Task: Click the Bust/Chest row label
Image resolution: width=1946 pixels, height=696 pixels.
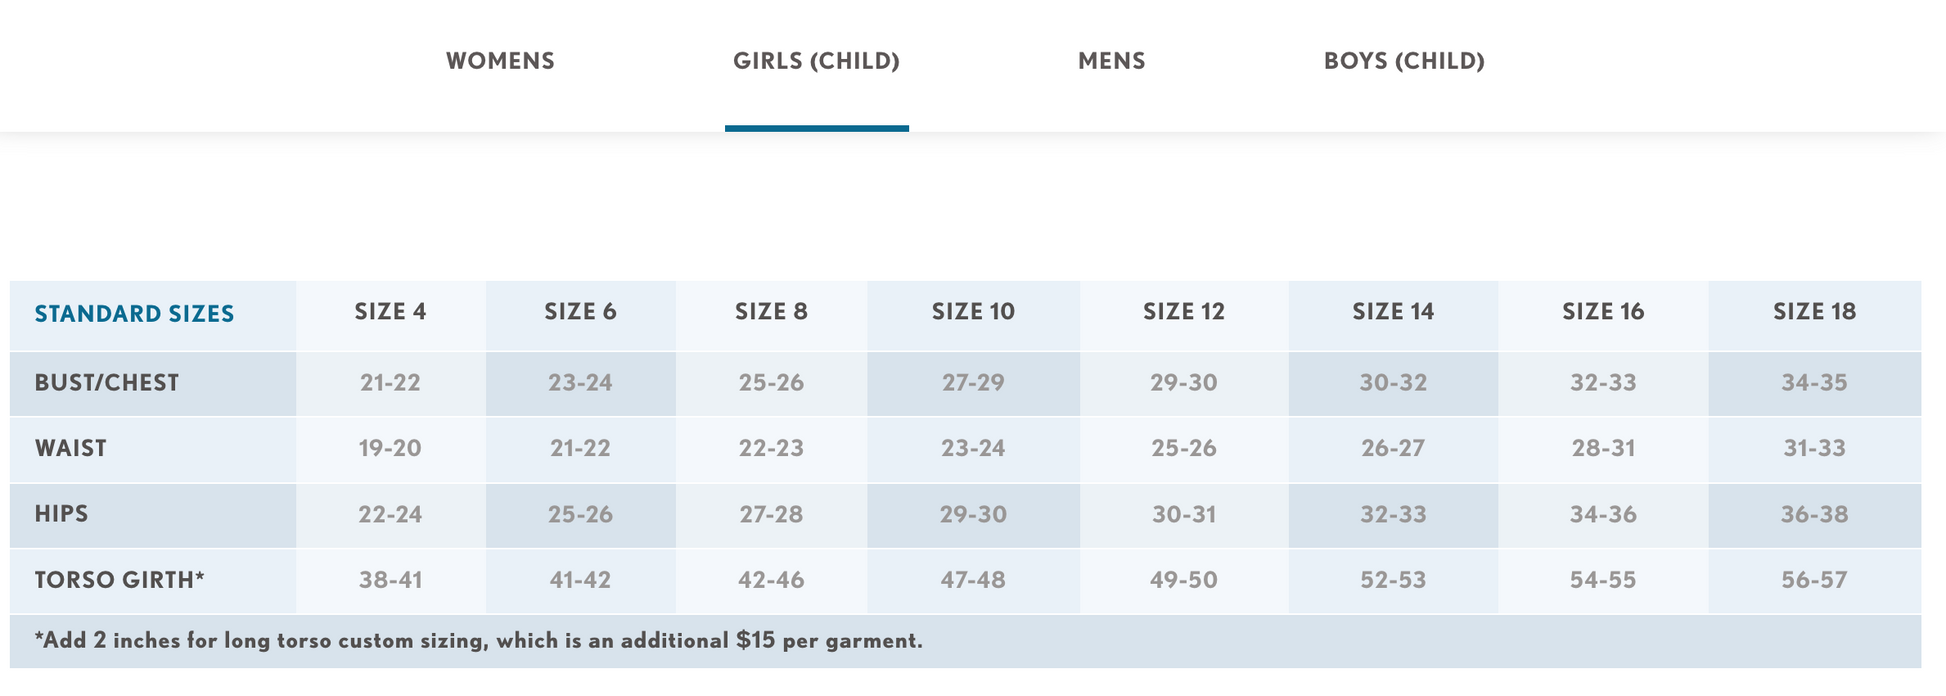Action: click(x=107, y=383)
